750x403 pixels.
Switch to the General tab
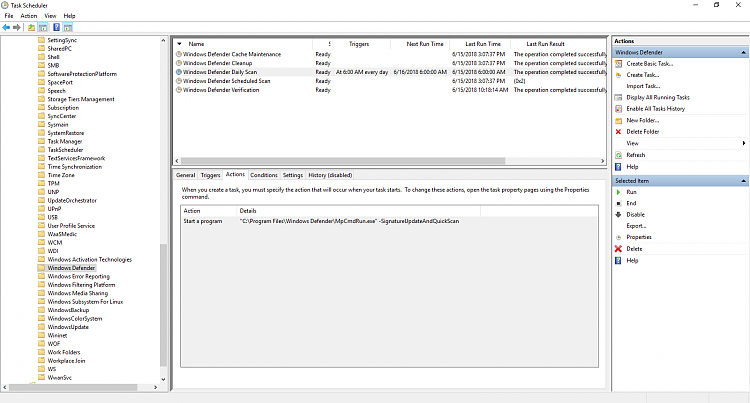pyautogui.click(x=186, y=175)
